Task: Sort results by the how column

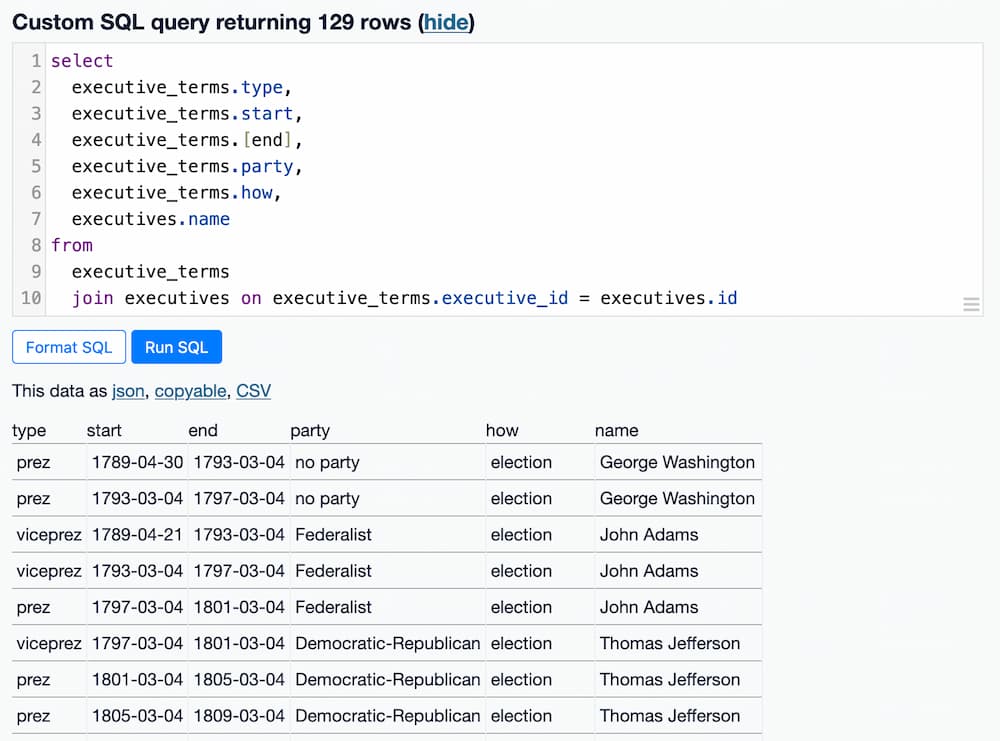Action: [502, 430]
